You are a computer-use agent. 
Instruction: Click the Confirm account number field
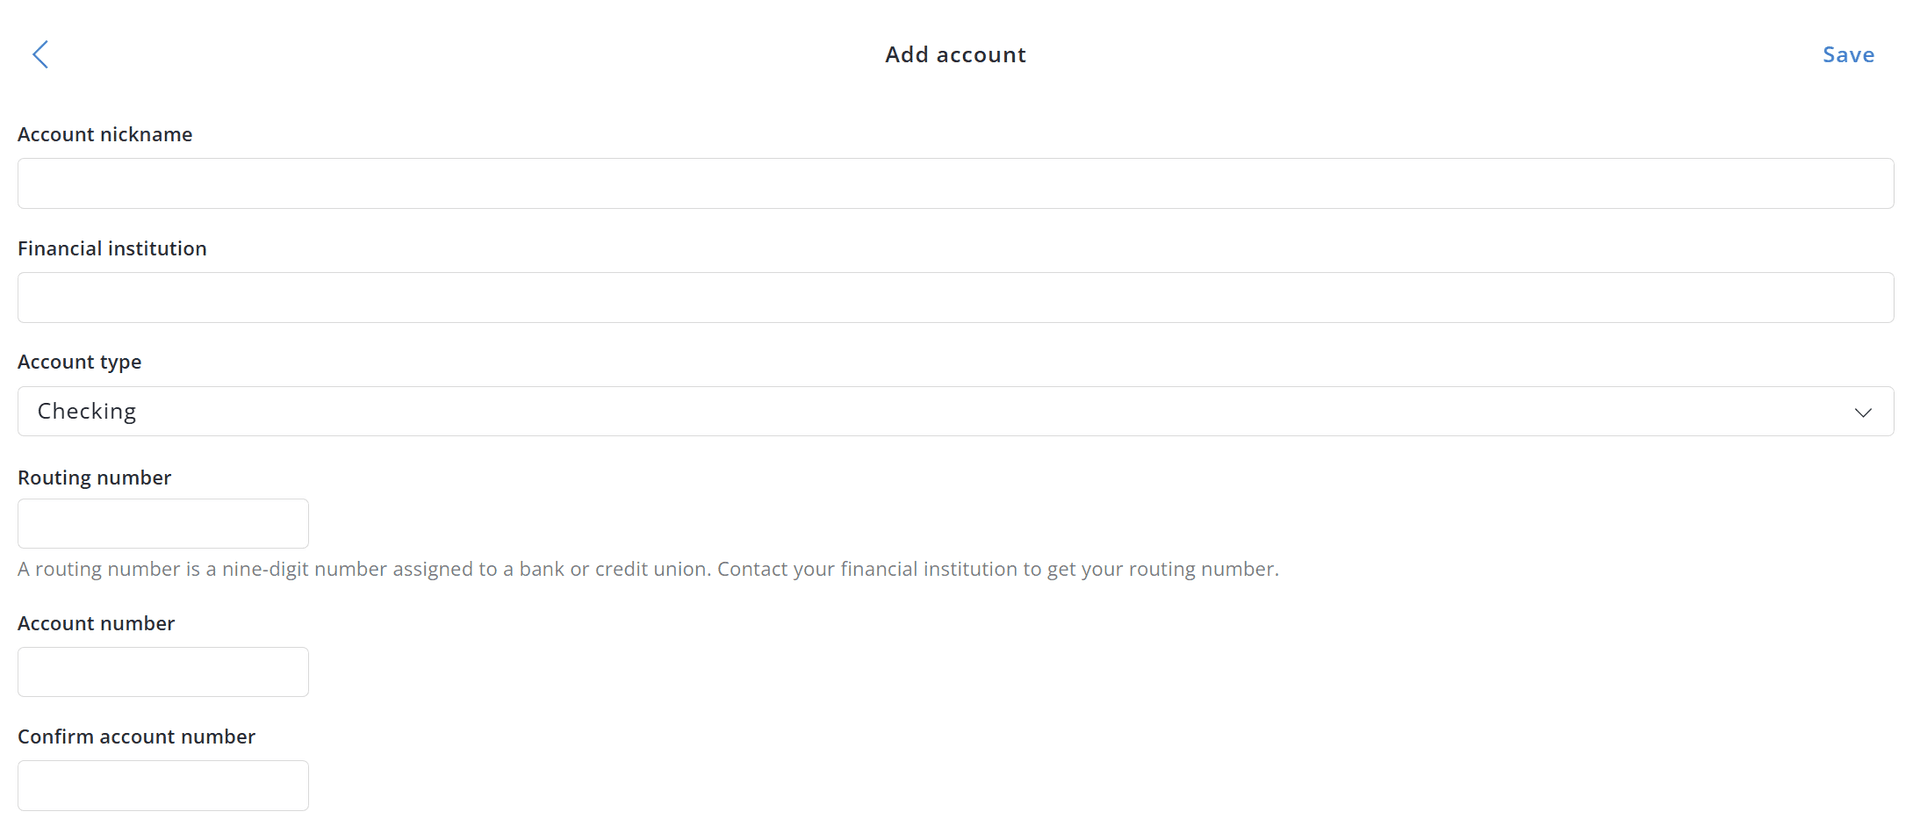click(162, 785)
